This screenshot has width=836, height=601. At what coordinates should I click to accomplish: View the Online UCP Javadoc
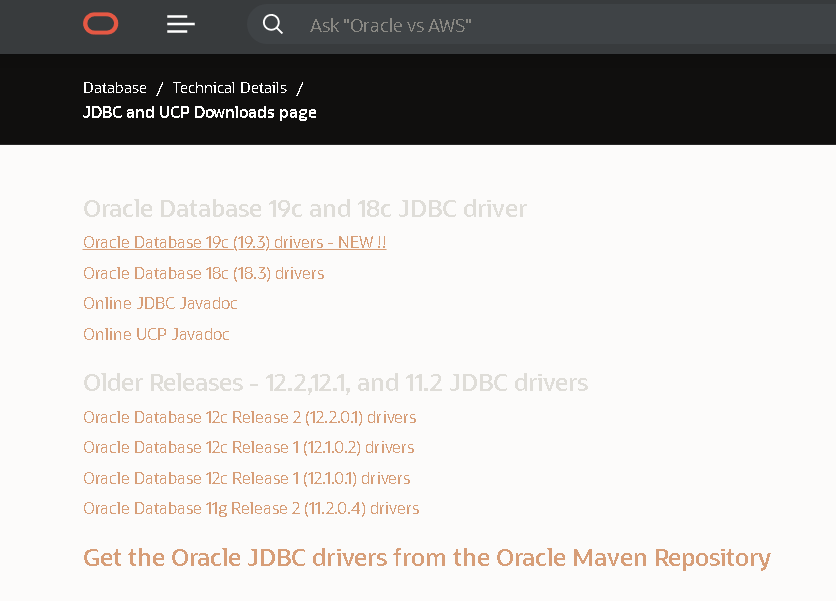click(156, 334)
